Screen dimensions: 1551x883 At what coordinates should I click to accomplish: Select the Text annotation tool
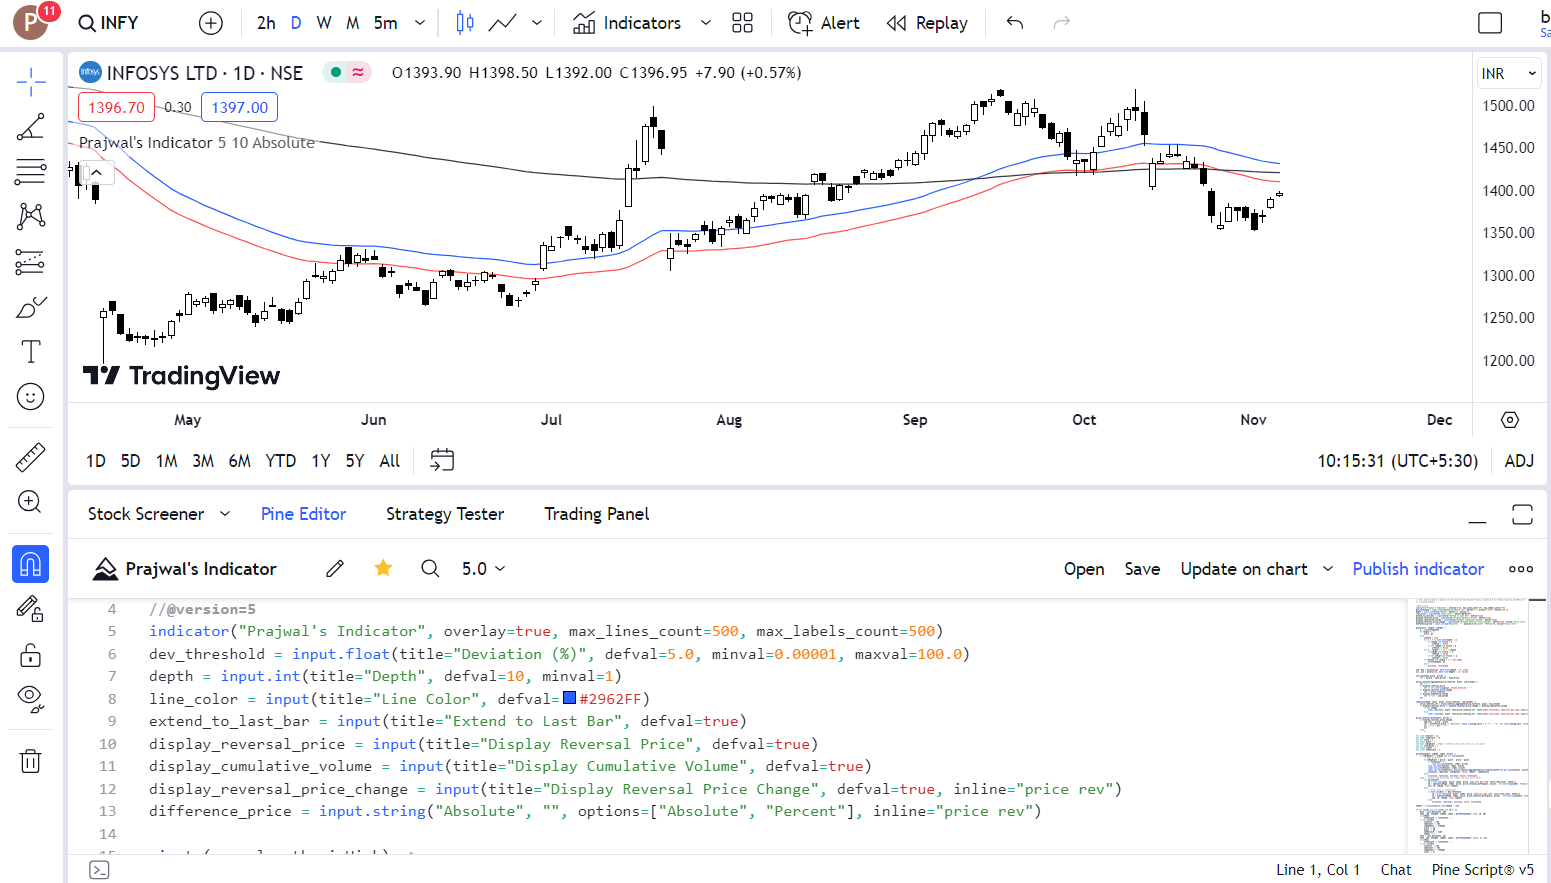coord(31,352)
